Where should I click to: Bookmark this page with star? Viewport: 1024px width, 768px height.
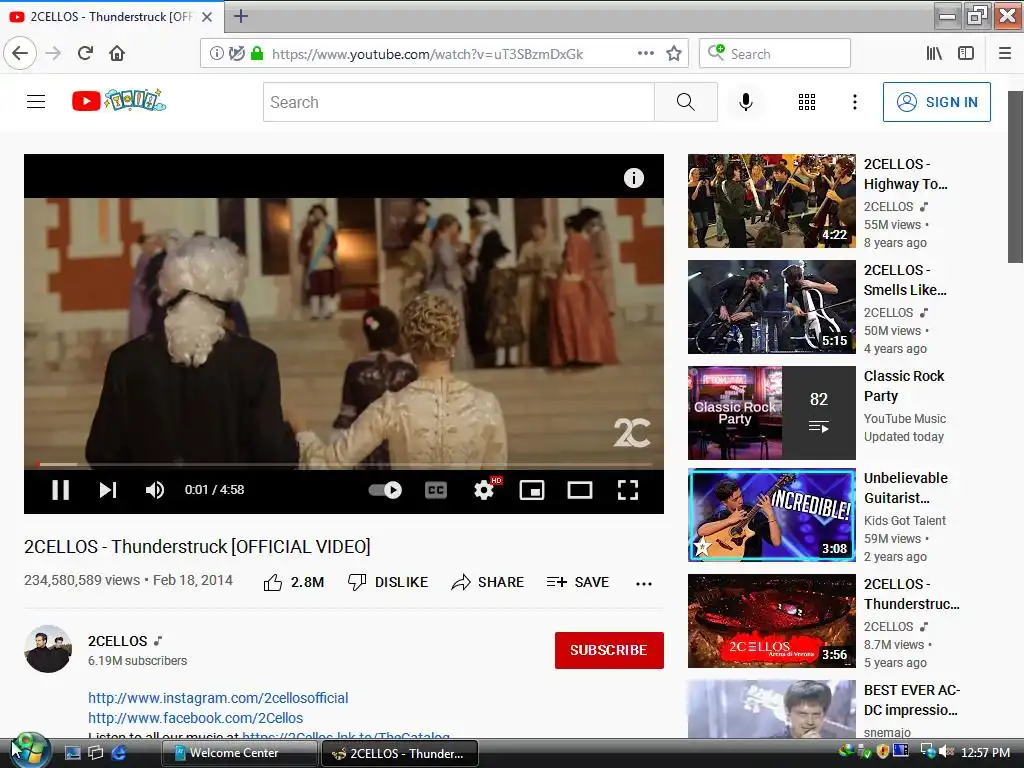pyautogui.click(x=674, y=54)
